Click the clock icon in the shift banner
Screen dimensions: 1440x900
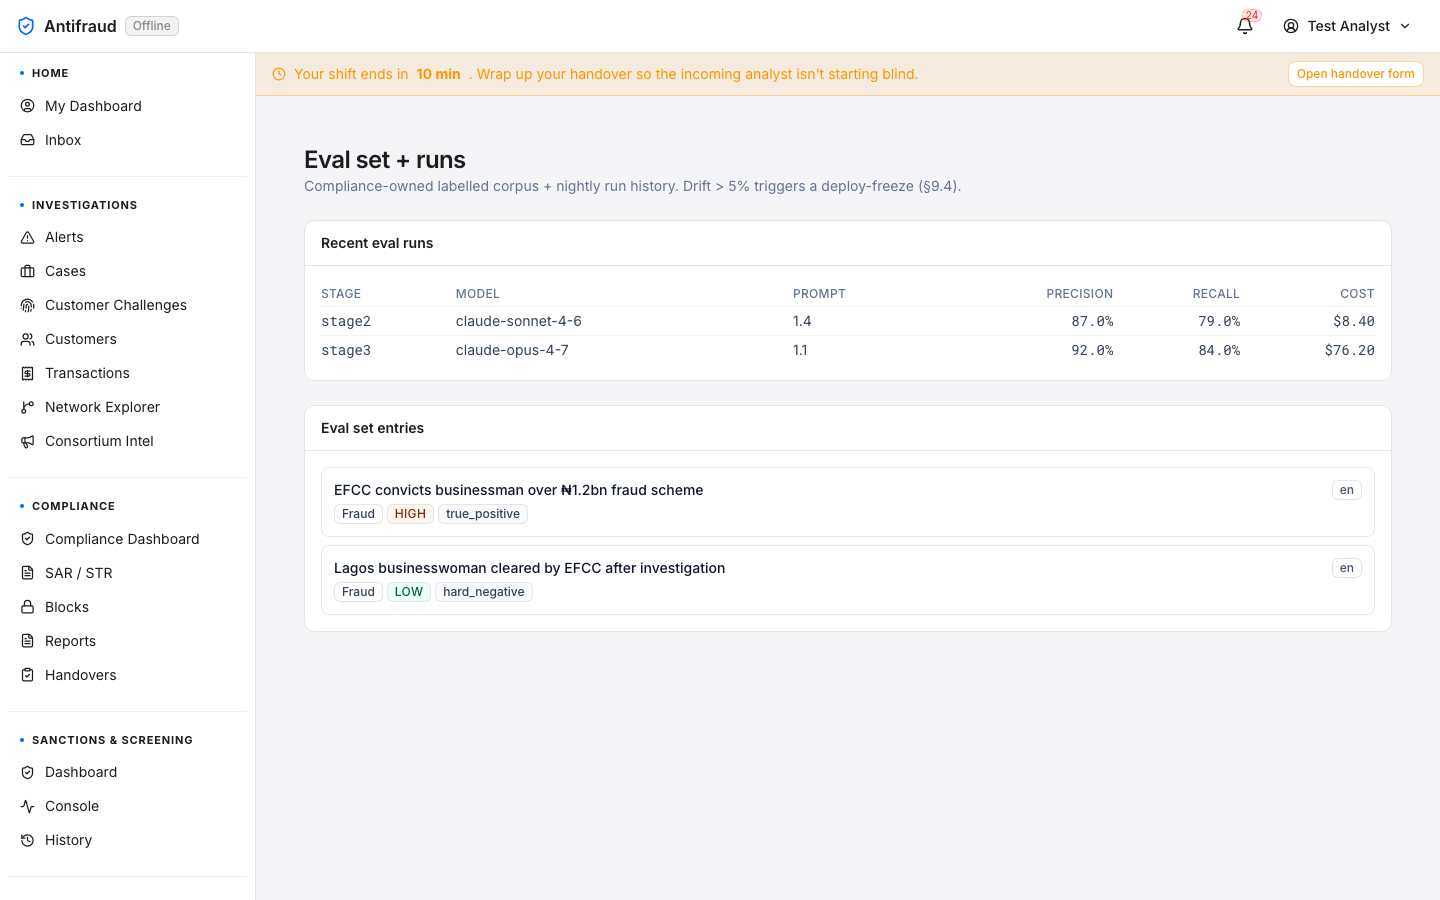279,74
